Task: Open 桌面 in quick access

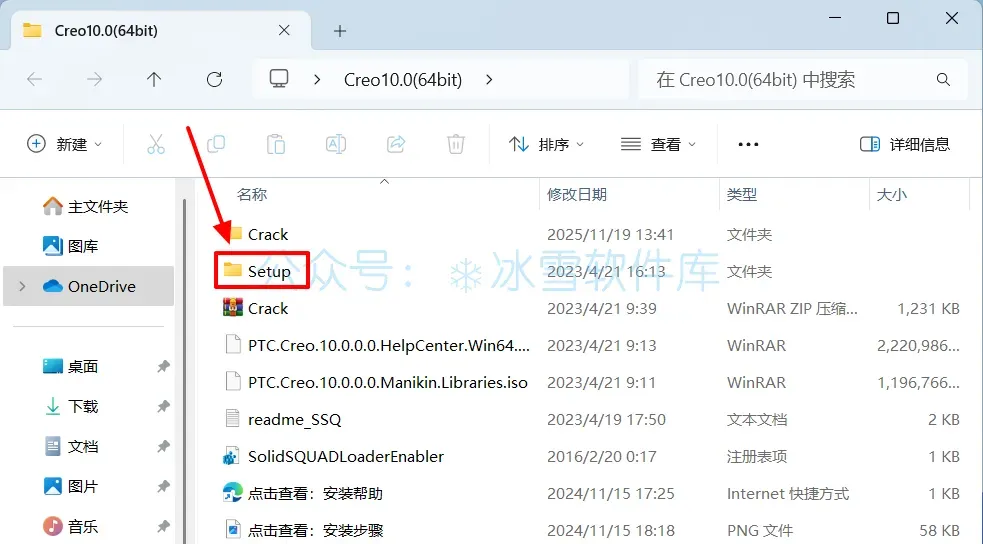Action: (x=70, y=366)
